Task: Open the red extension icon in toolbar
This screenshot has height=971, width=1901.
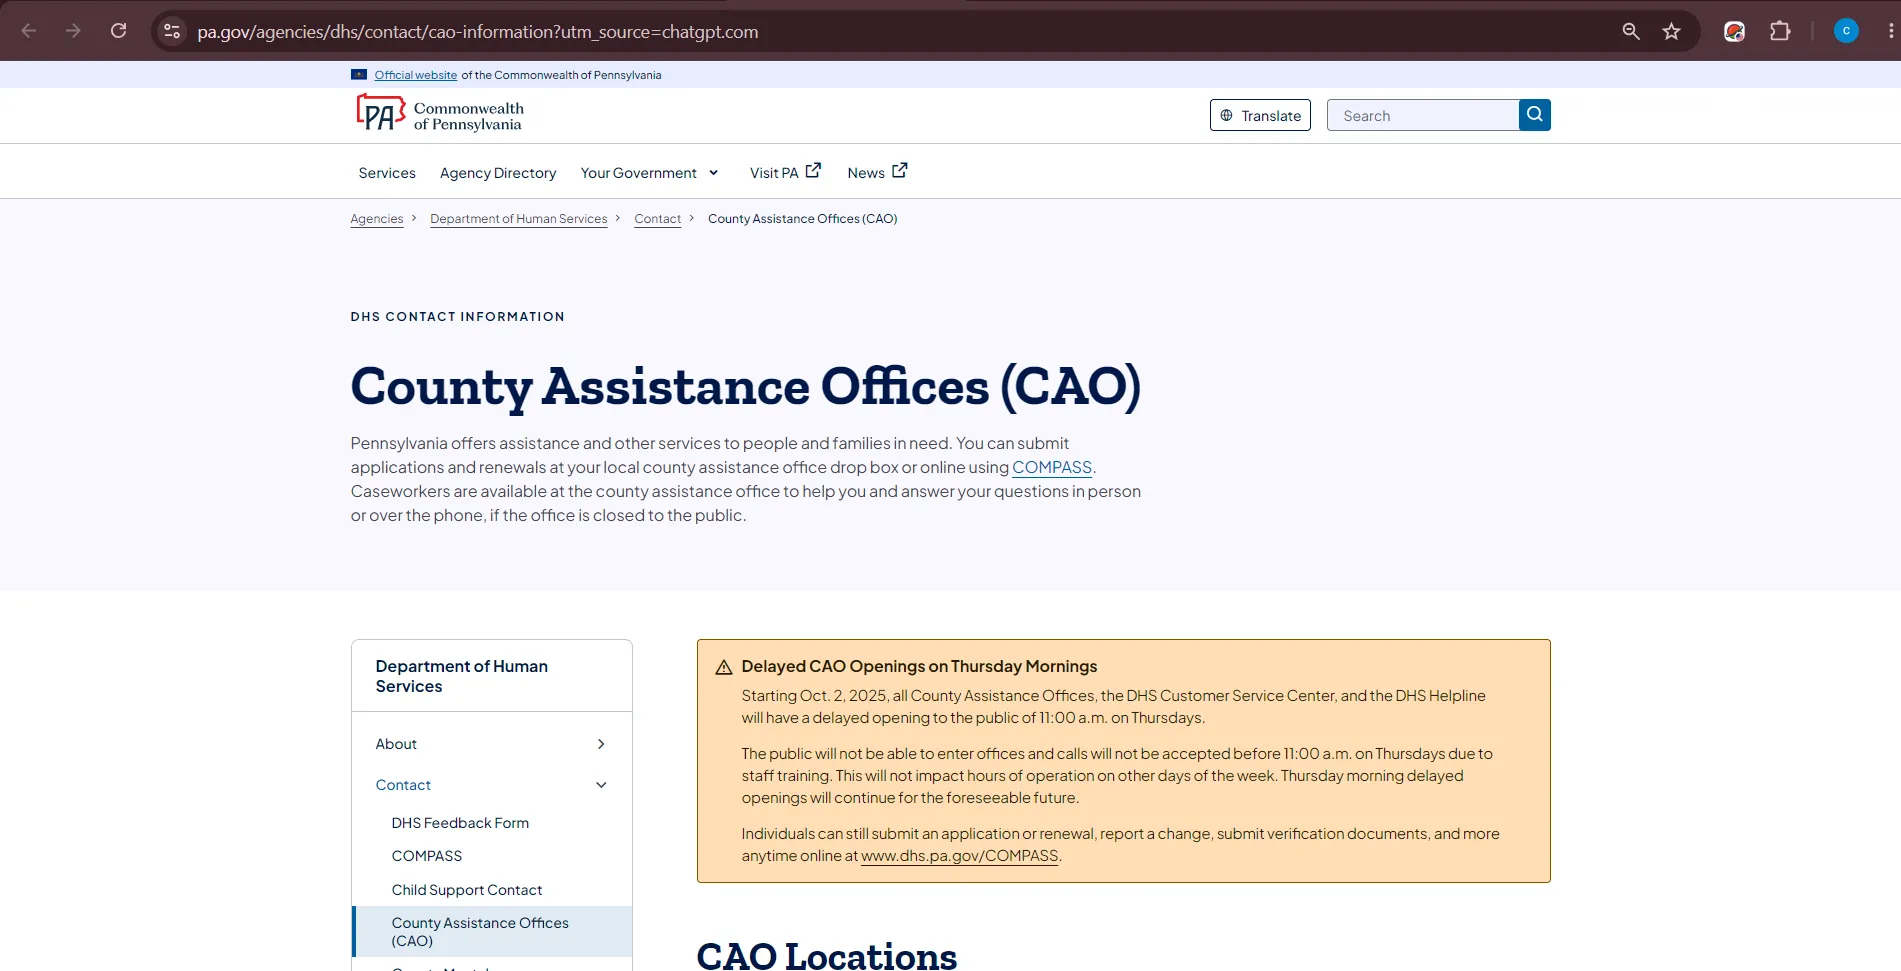Action: point(1735,31)
